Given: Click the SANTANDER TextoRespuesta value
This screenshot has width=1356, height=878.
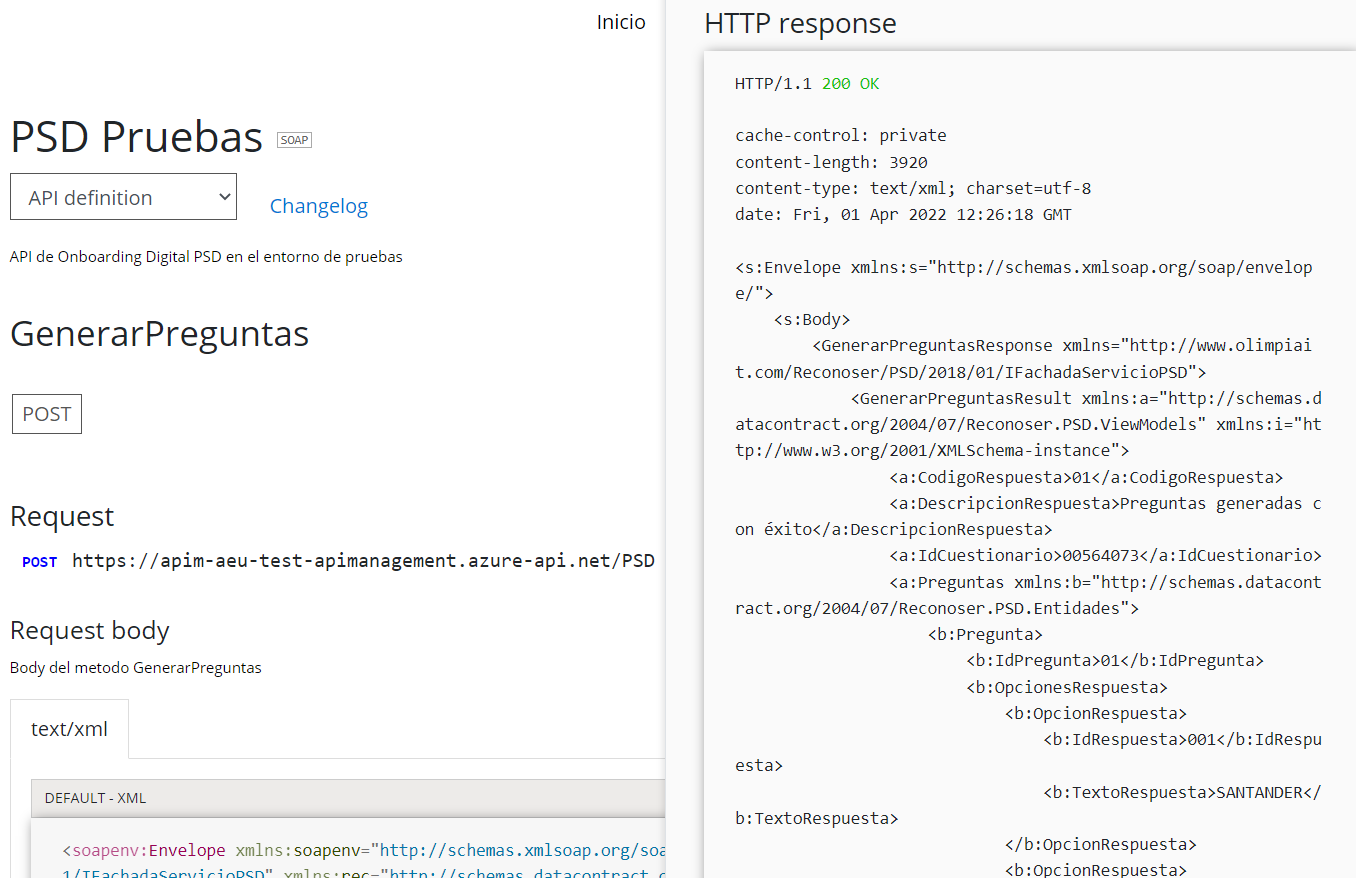Looking at the screenshot, I should click(1260, 792).
